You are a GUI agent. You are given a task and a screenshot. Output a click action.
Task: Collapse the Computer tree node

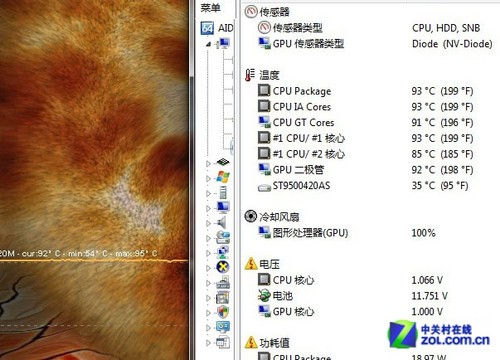click(208, 44)
